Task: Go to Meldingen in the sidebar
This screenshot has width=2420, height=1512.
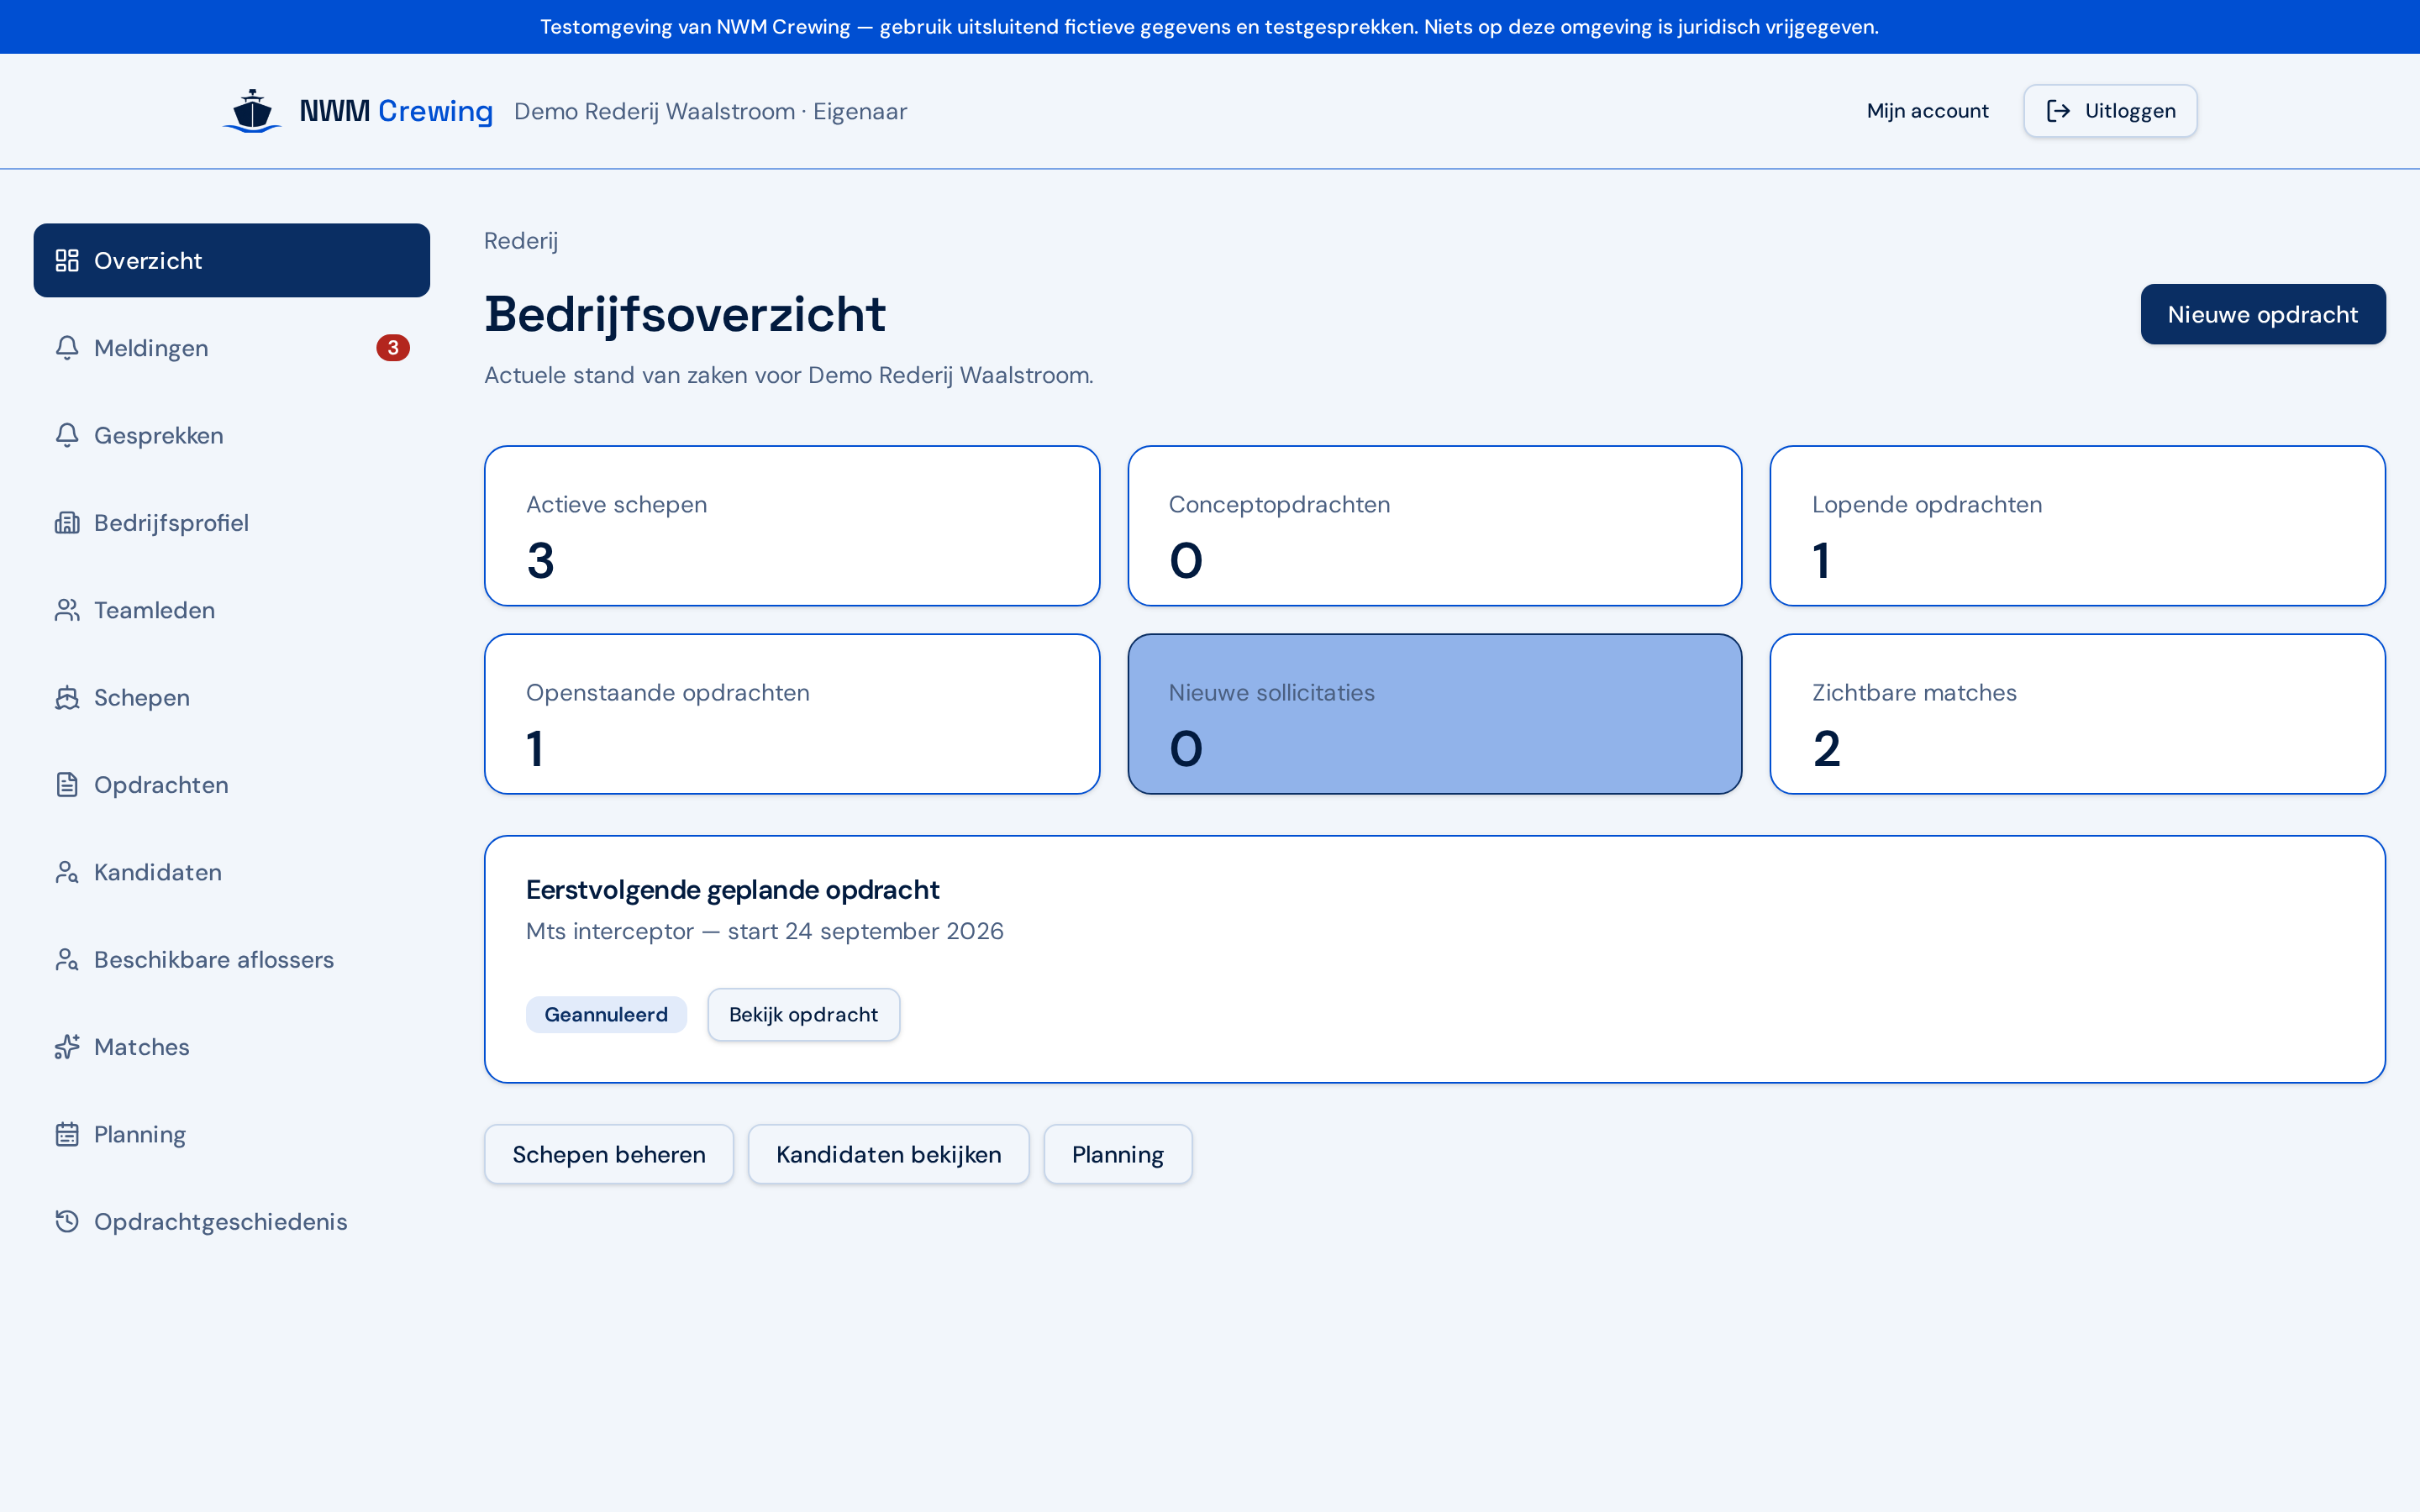Action: [x=232, y=348]
